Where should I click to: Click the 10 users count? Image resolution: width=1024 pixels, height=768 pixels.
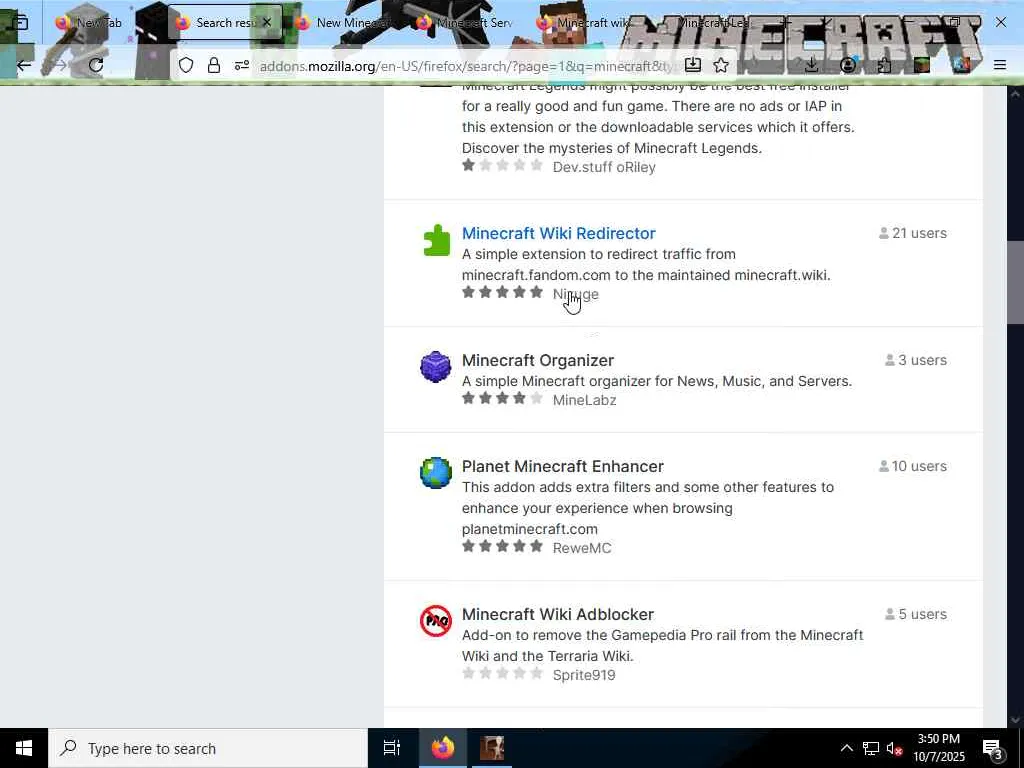click(x=913, y=466)
